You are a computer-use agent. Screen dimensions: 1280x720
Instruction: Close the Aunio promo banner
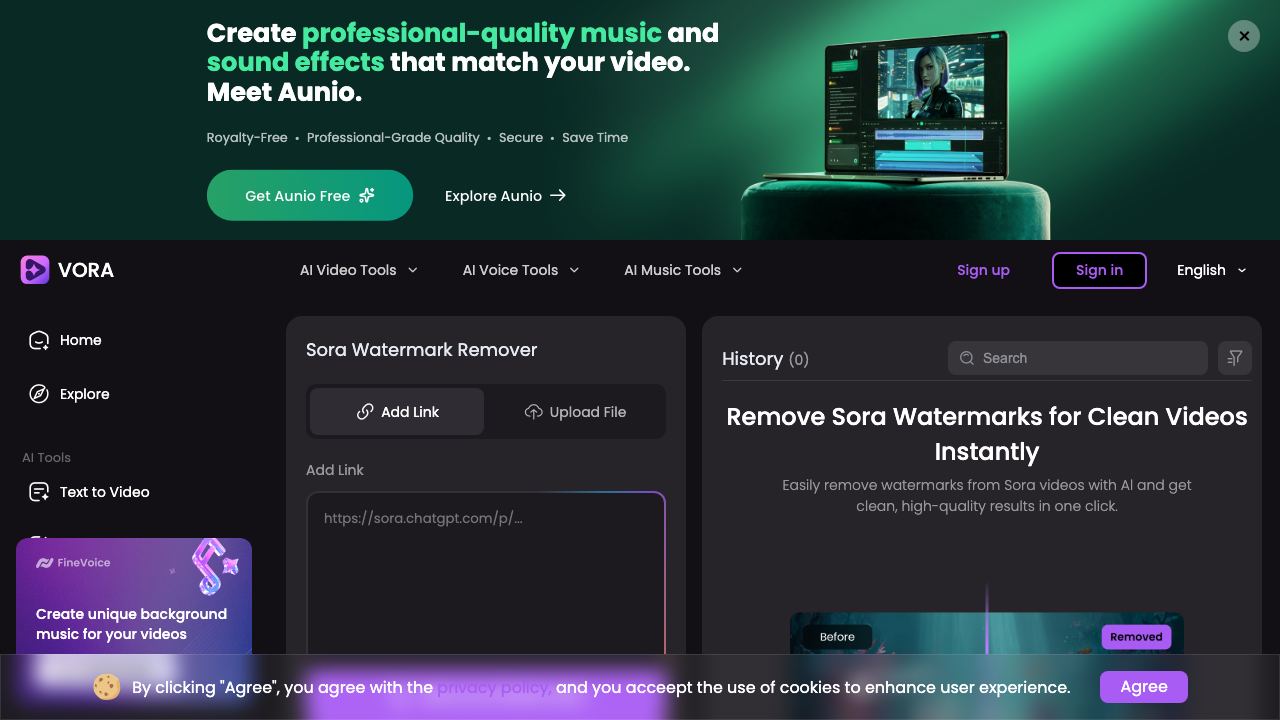[1244, 36]
